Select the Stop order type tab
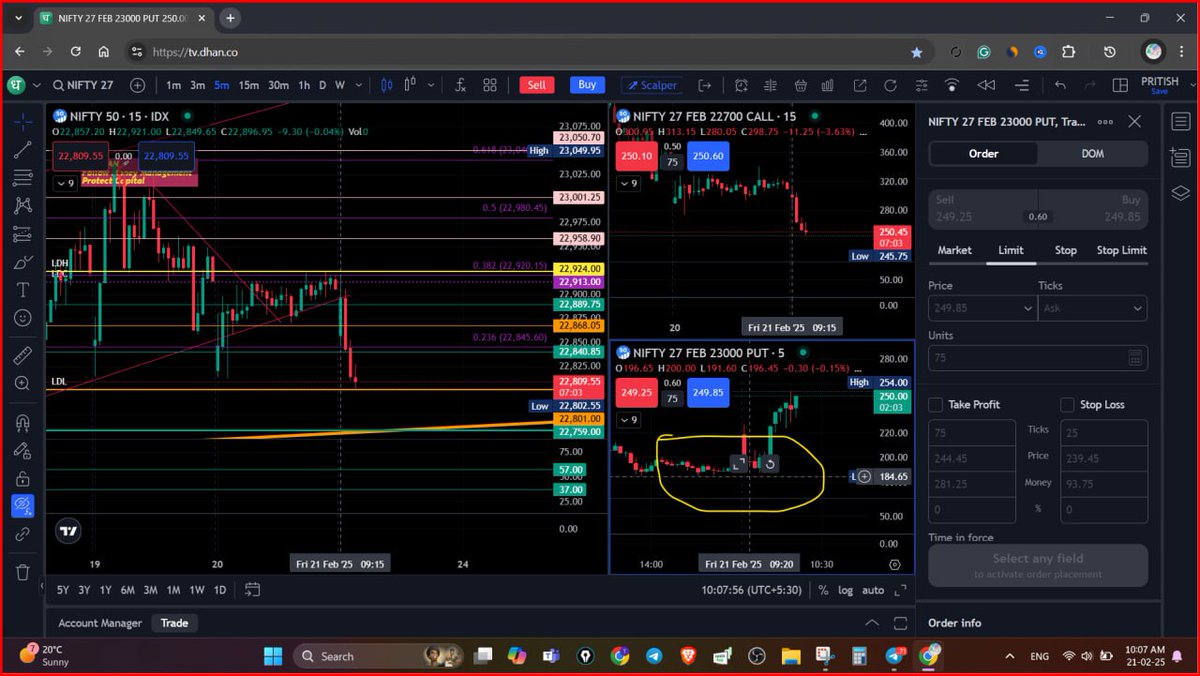This screenshot has width=1200, height=676. click(x=1066, y=250)
